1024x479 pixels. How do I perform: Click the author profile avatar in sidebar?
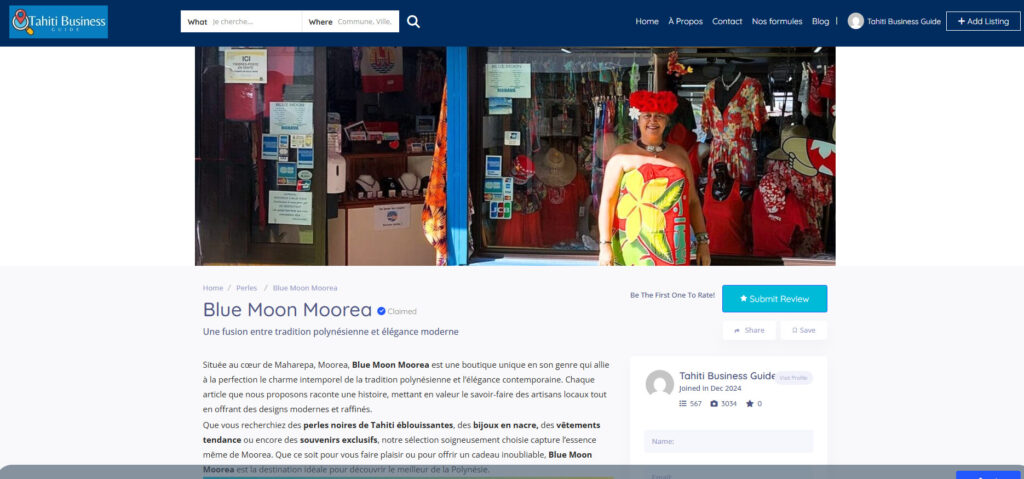[x=659, y=383]
